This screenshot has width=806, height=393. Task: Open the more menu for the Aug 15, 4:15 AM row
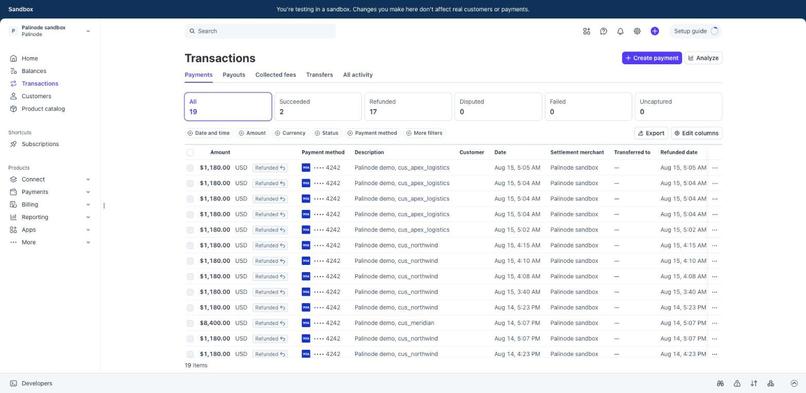point(715,246)
